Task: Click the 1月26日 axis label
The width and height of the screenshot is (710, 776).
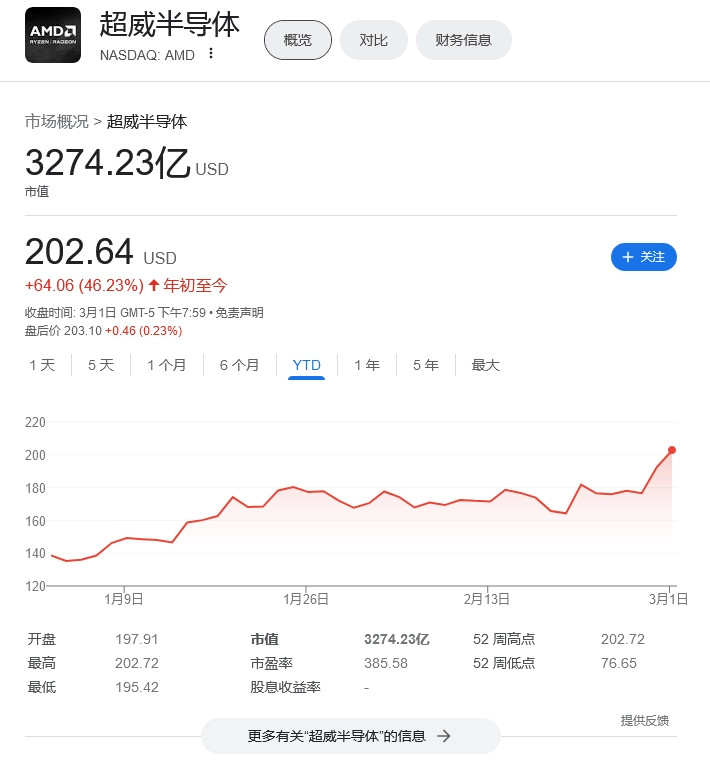Action: (x=306, y=599)
